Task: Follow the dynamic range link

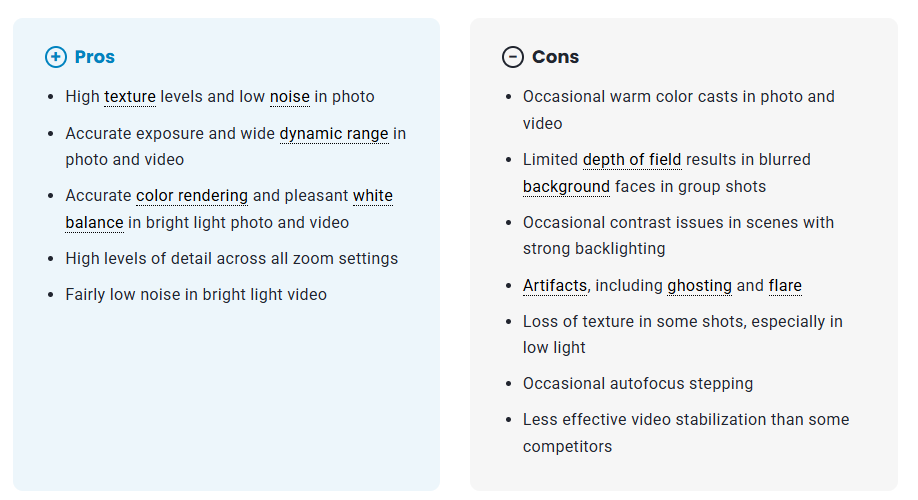Action: (x=333, y=133)
